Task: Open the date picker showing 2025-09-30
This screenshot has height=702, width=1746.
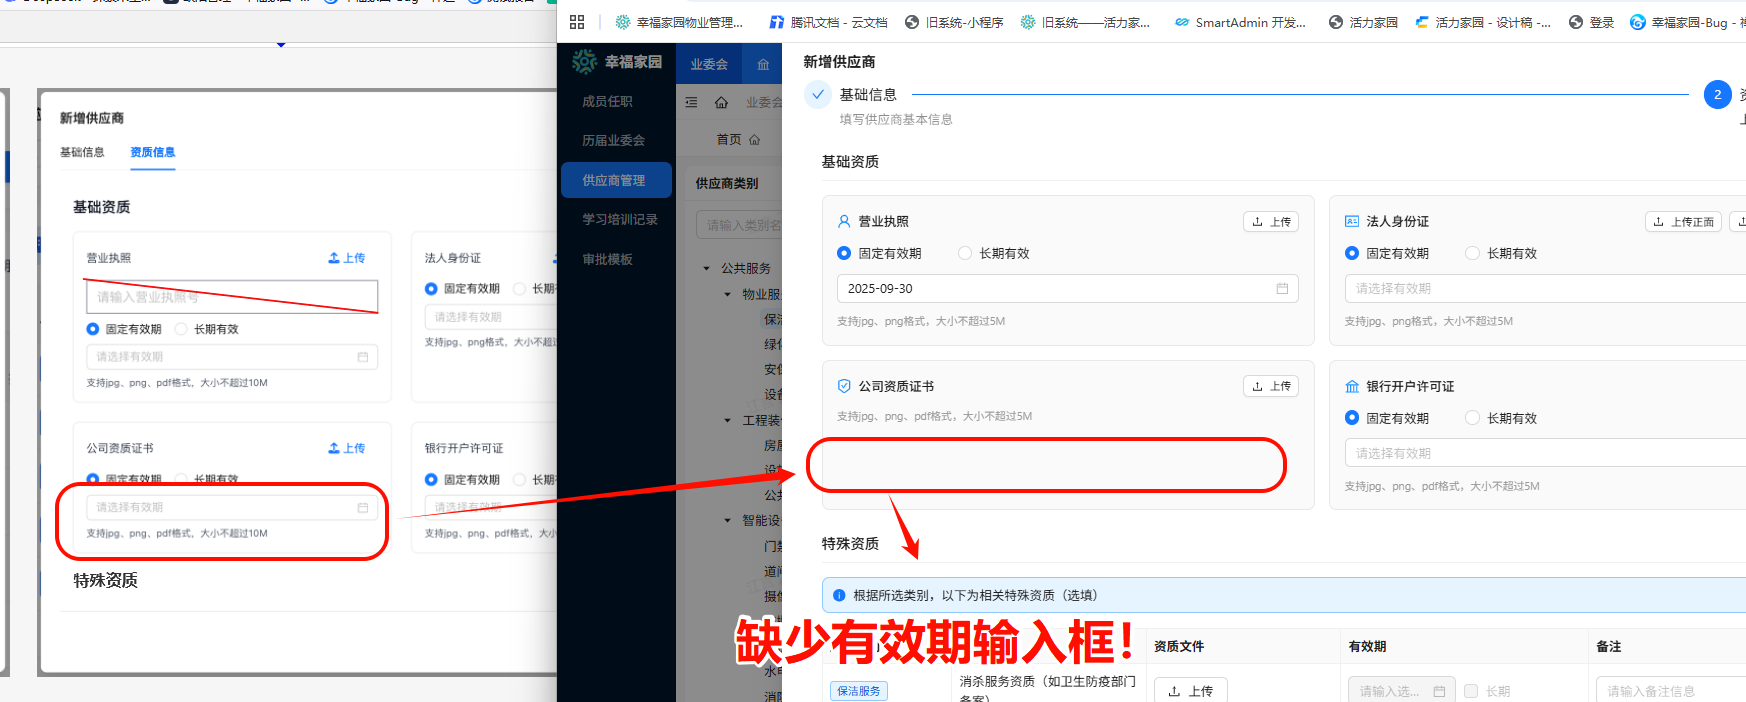Action: point(1068,288)
